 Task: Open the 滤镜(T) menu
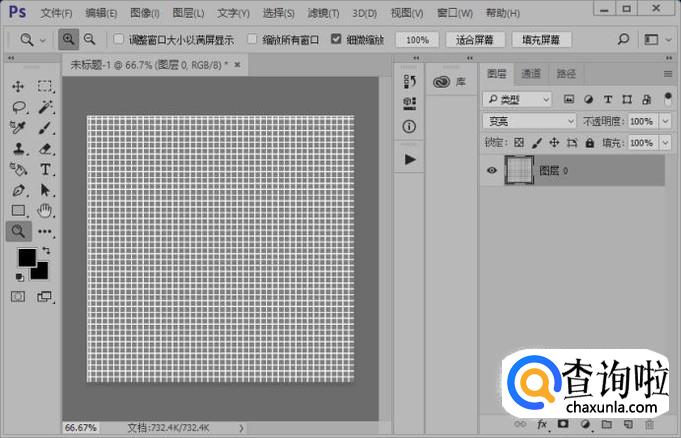(x=322, y=13)
